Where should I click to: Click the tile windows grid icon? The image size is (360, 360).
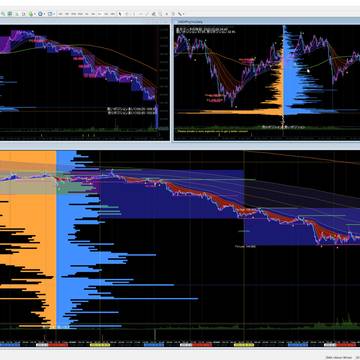coord(10,14)
